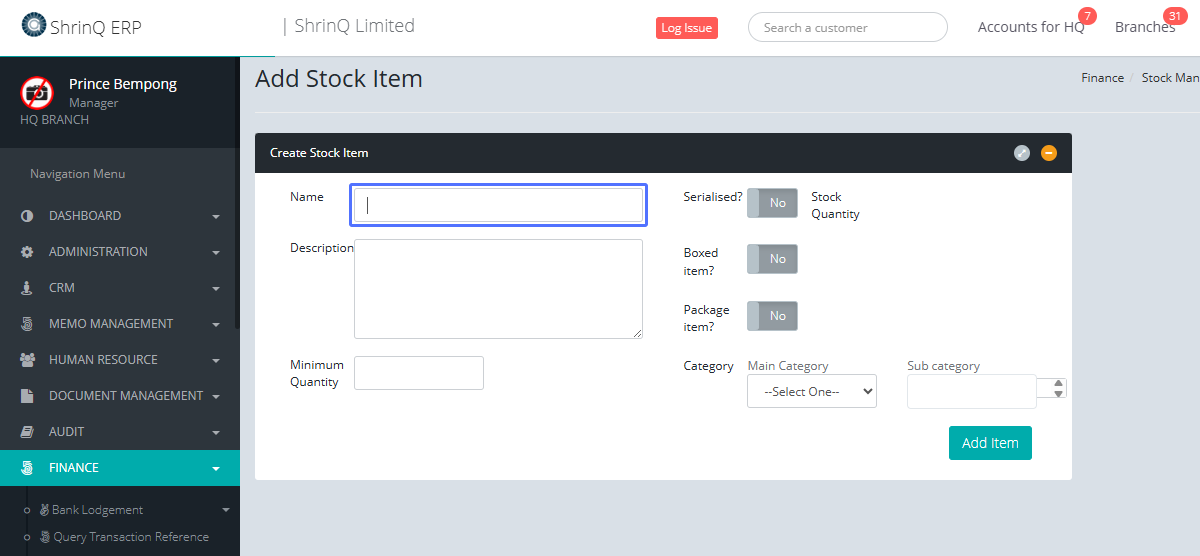Click the Document Management file icon

27,396
